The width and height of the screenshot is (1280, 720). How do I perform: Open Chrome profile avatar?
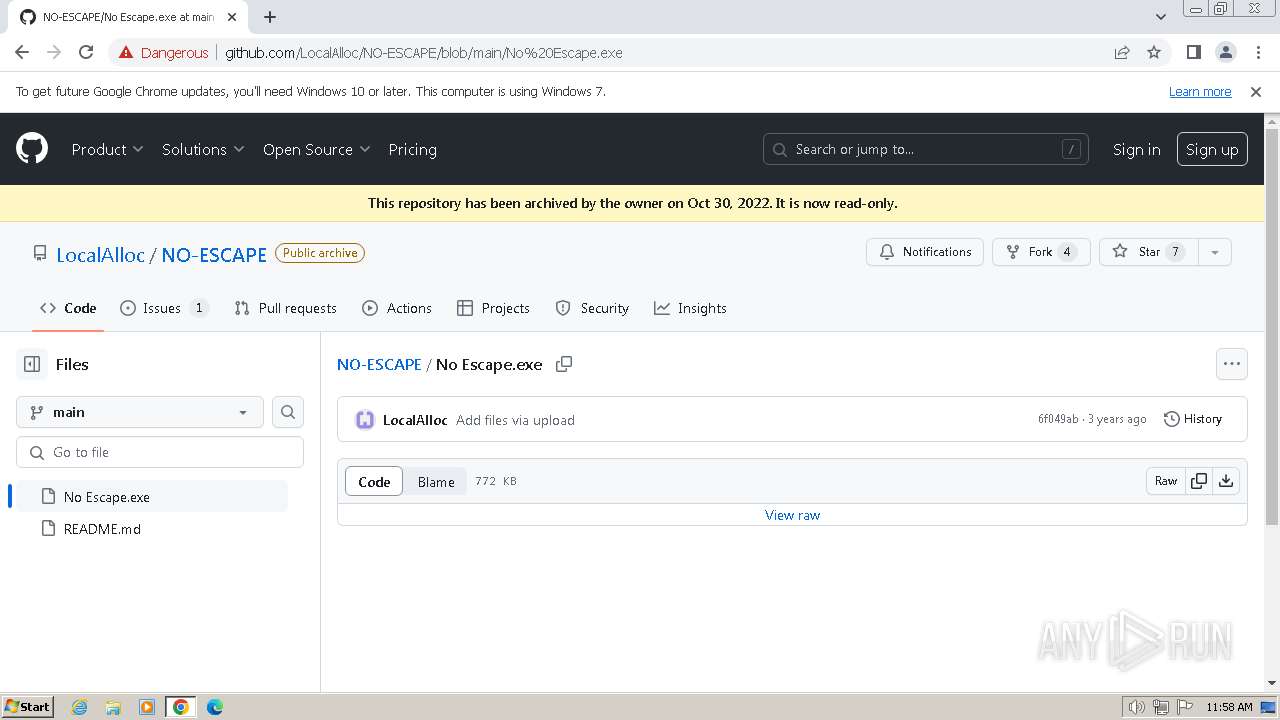1225,53
